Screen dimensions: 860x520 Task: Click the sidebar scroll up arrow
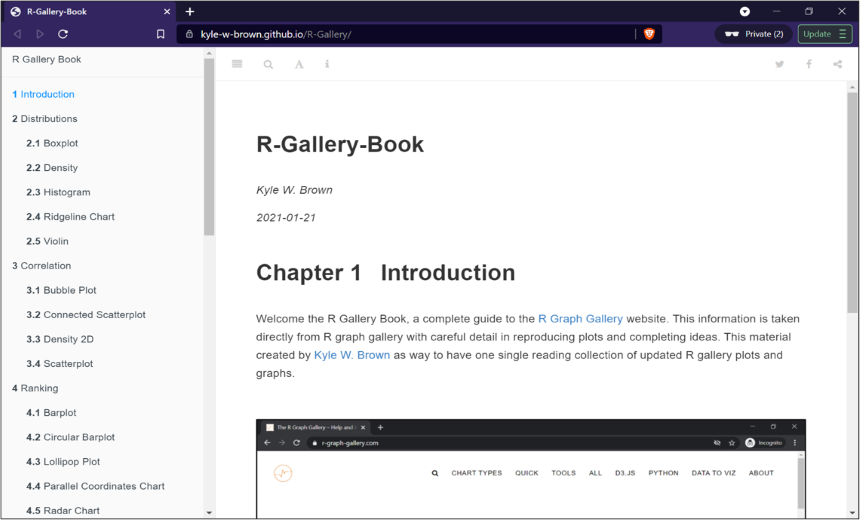[x=209, y=53]
